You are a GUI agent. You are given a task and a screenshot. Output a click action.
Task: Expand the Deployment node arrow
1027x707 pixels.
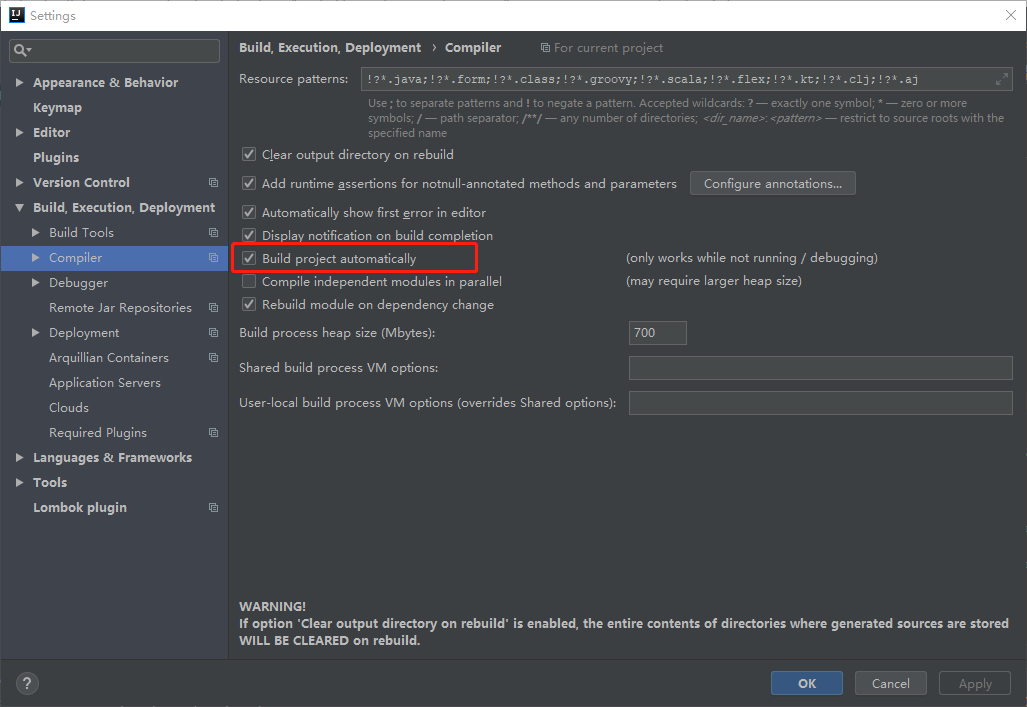coord(35,333)
